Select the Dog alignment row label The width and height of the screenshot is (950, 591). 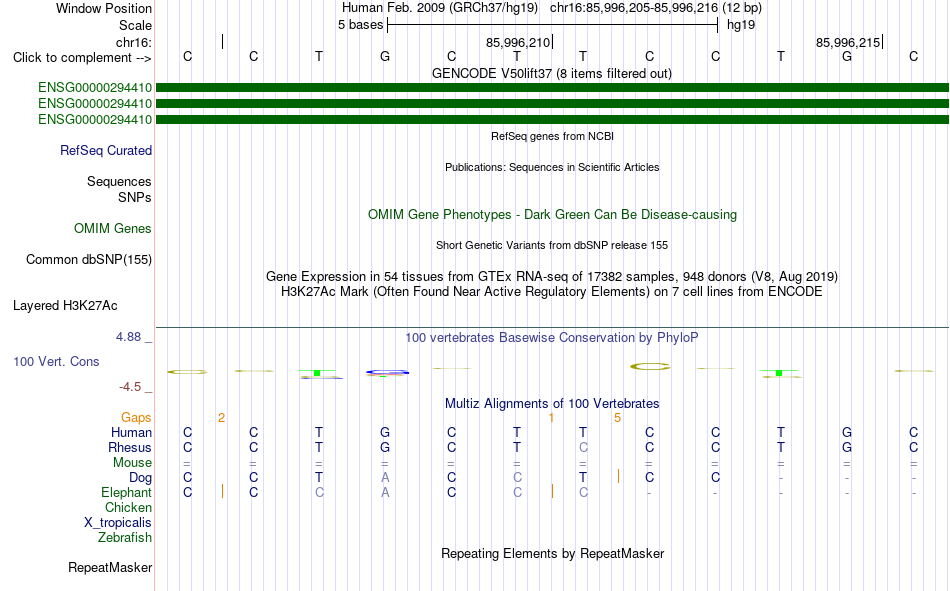(x=141, y=478)
